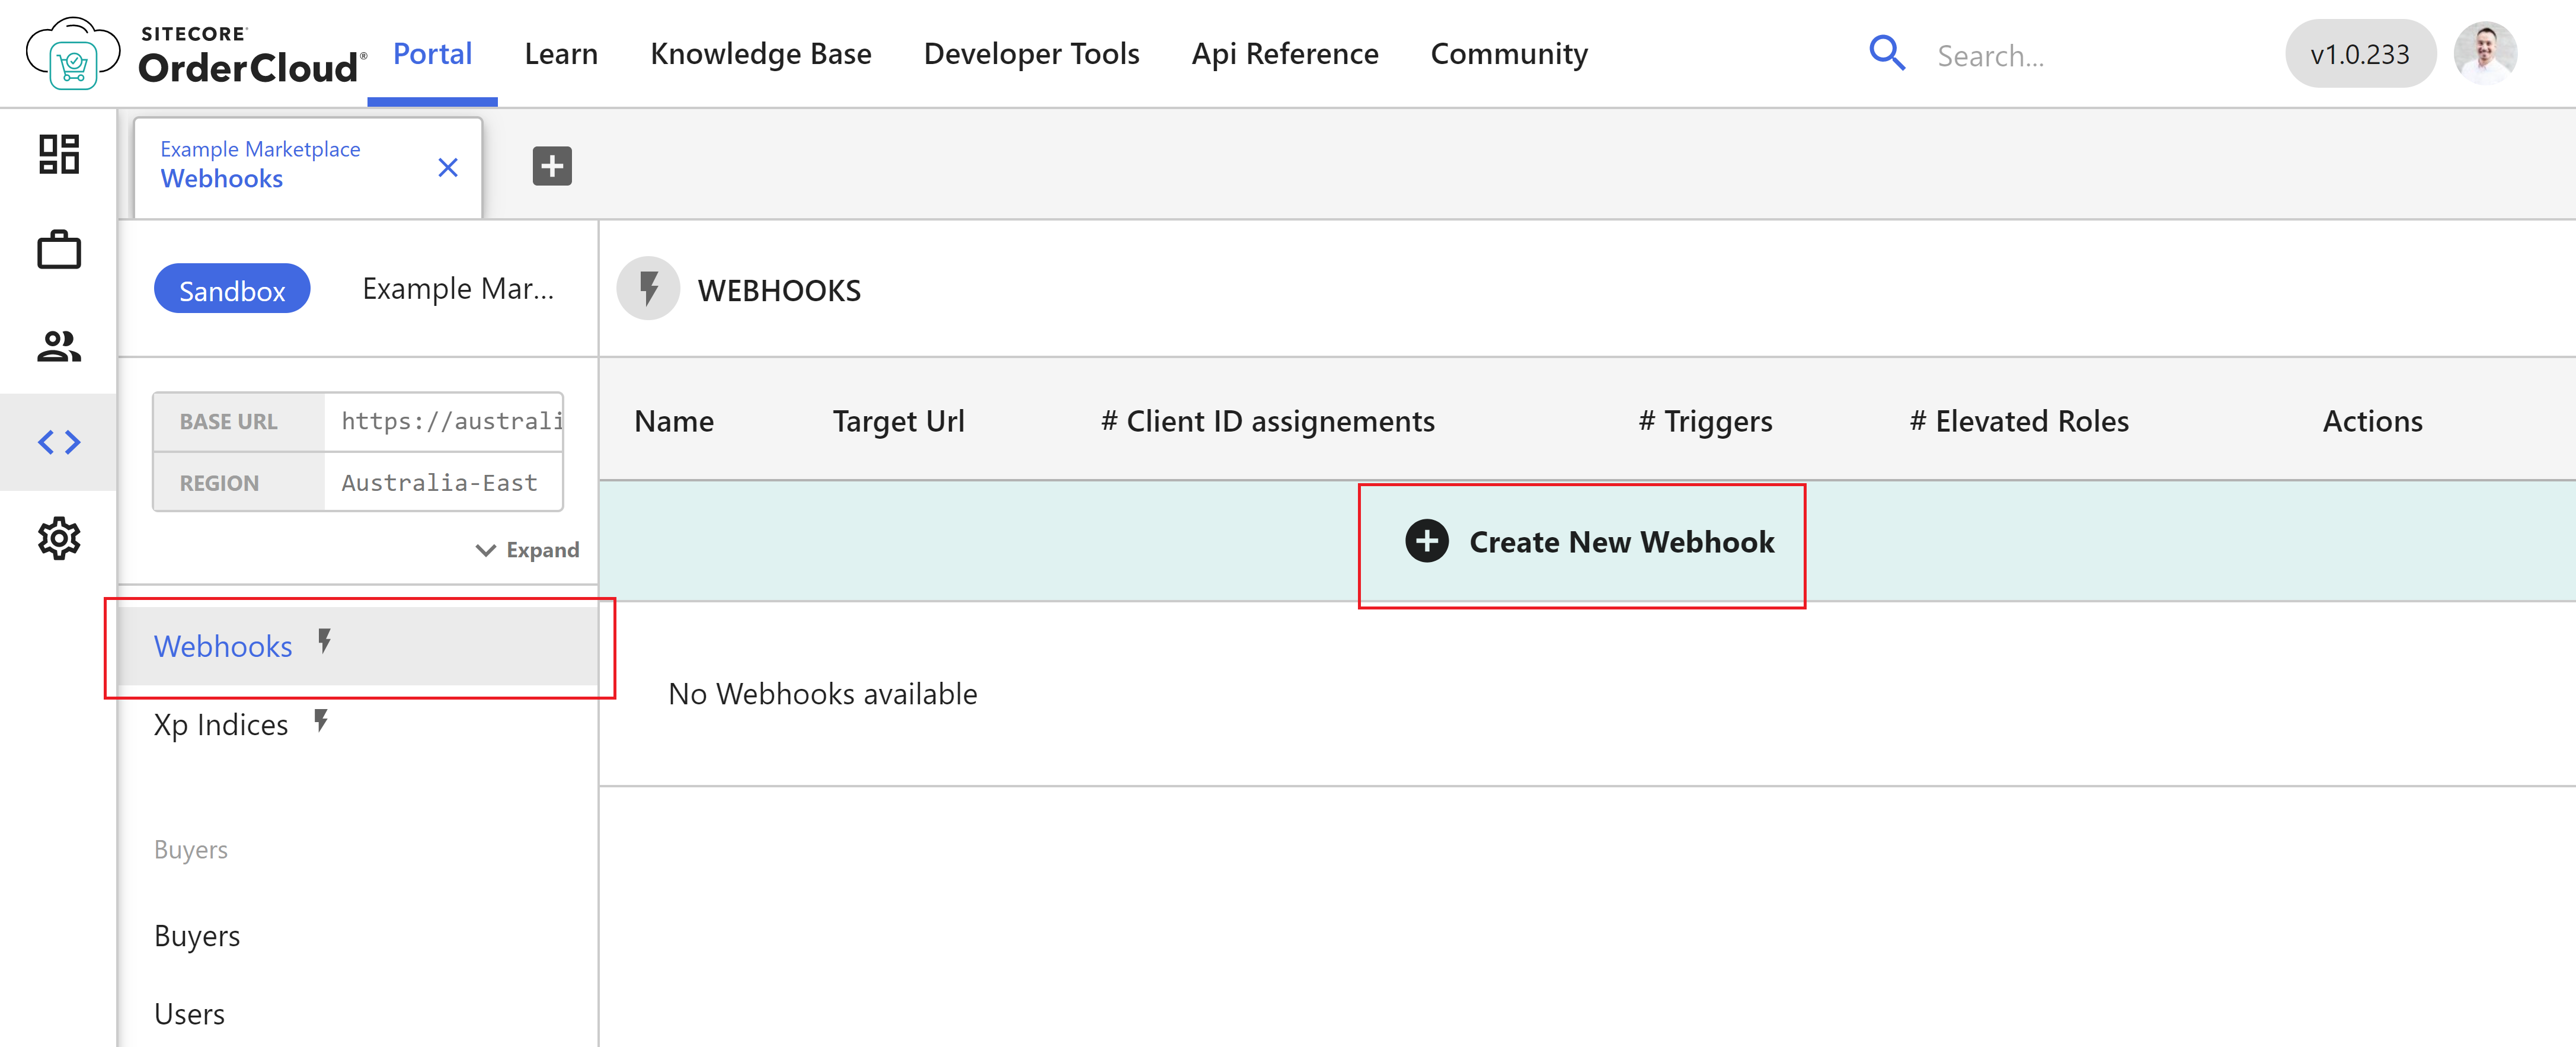Click the Name column header
Viewport: 2576px width, 1047px height.
tap(674, 421)
